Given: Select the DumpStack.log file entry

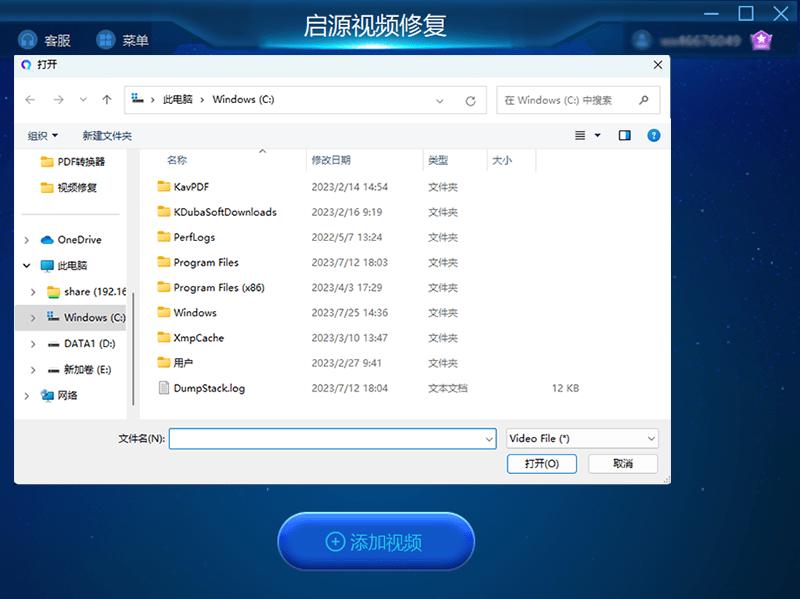Looking at the screenshot, I should 208,389.
